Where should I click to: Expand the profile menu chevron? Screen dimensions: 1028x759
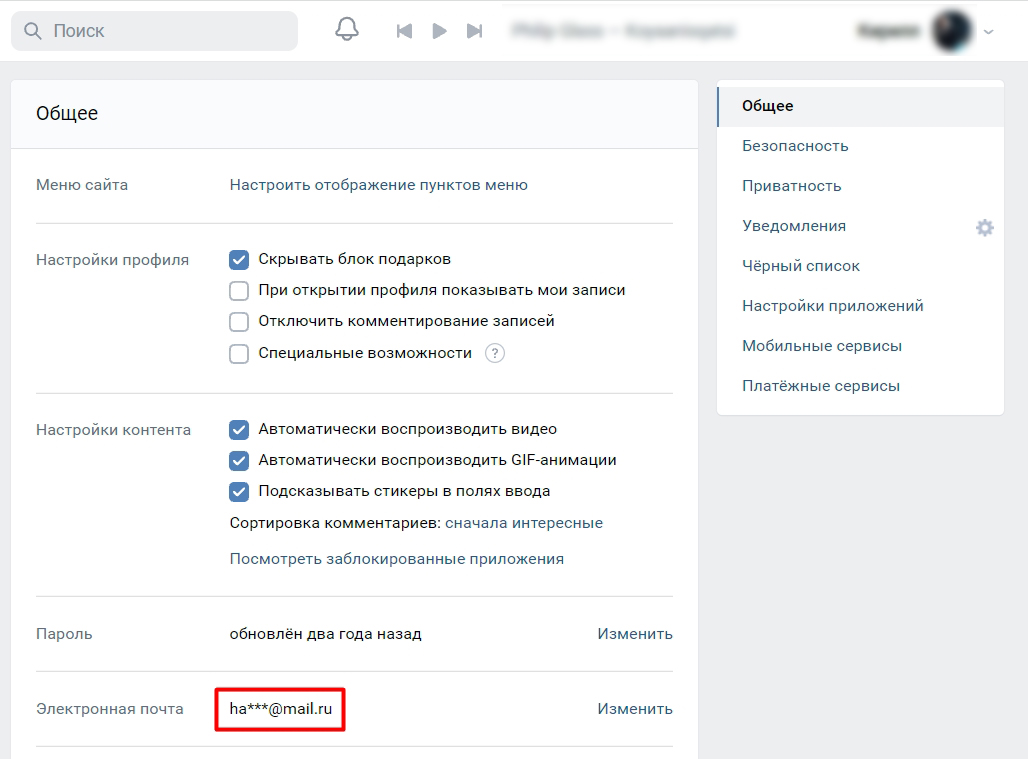(x=989, y=32)
